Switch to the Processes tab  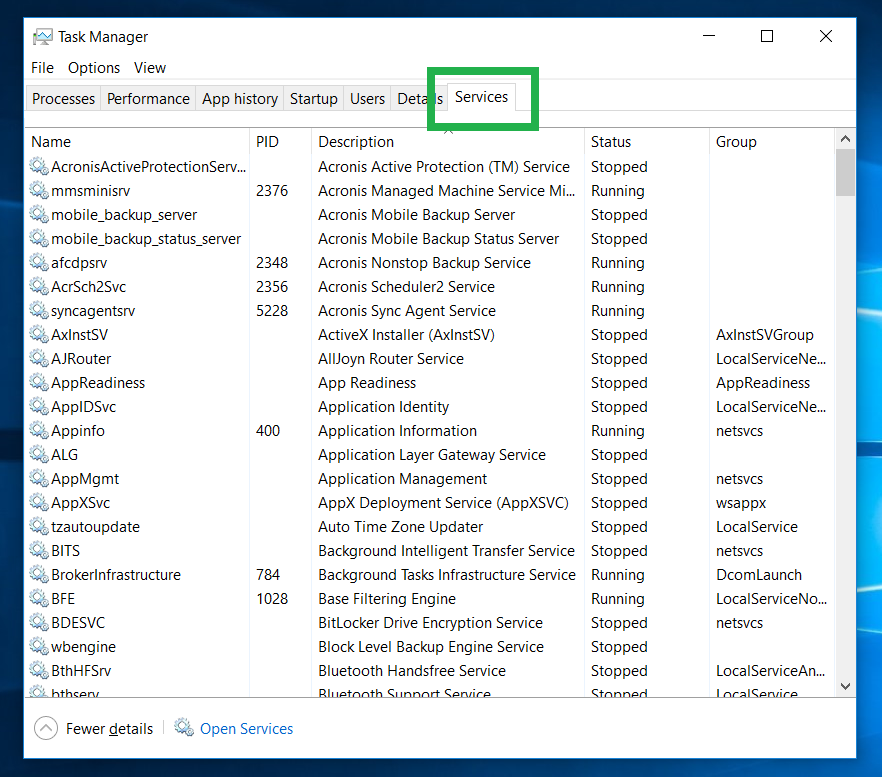(64, 99)
